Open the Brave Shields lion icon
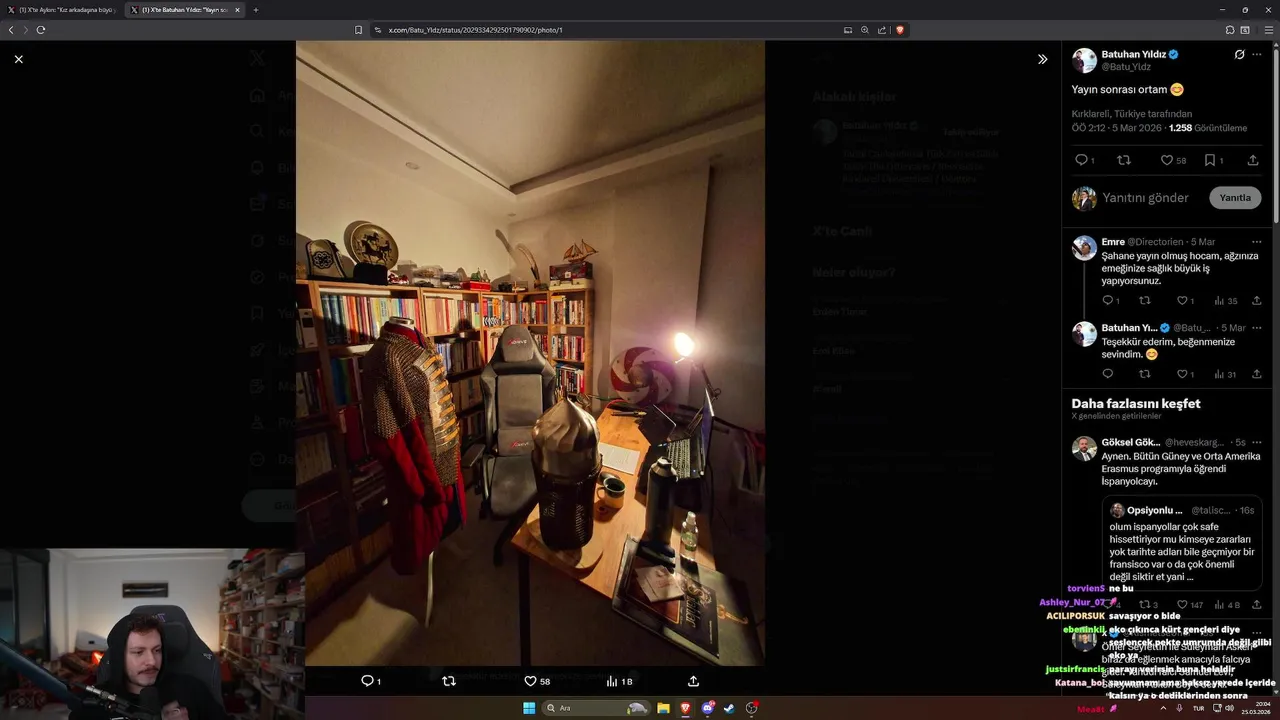The height and width of the screenshot is (720, 1280). click(x=900, y=30)
